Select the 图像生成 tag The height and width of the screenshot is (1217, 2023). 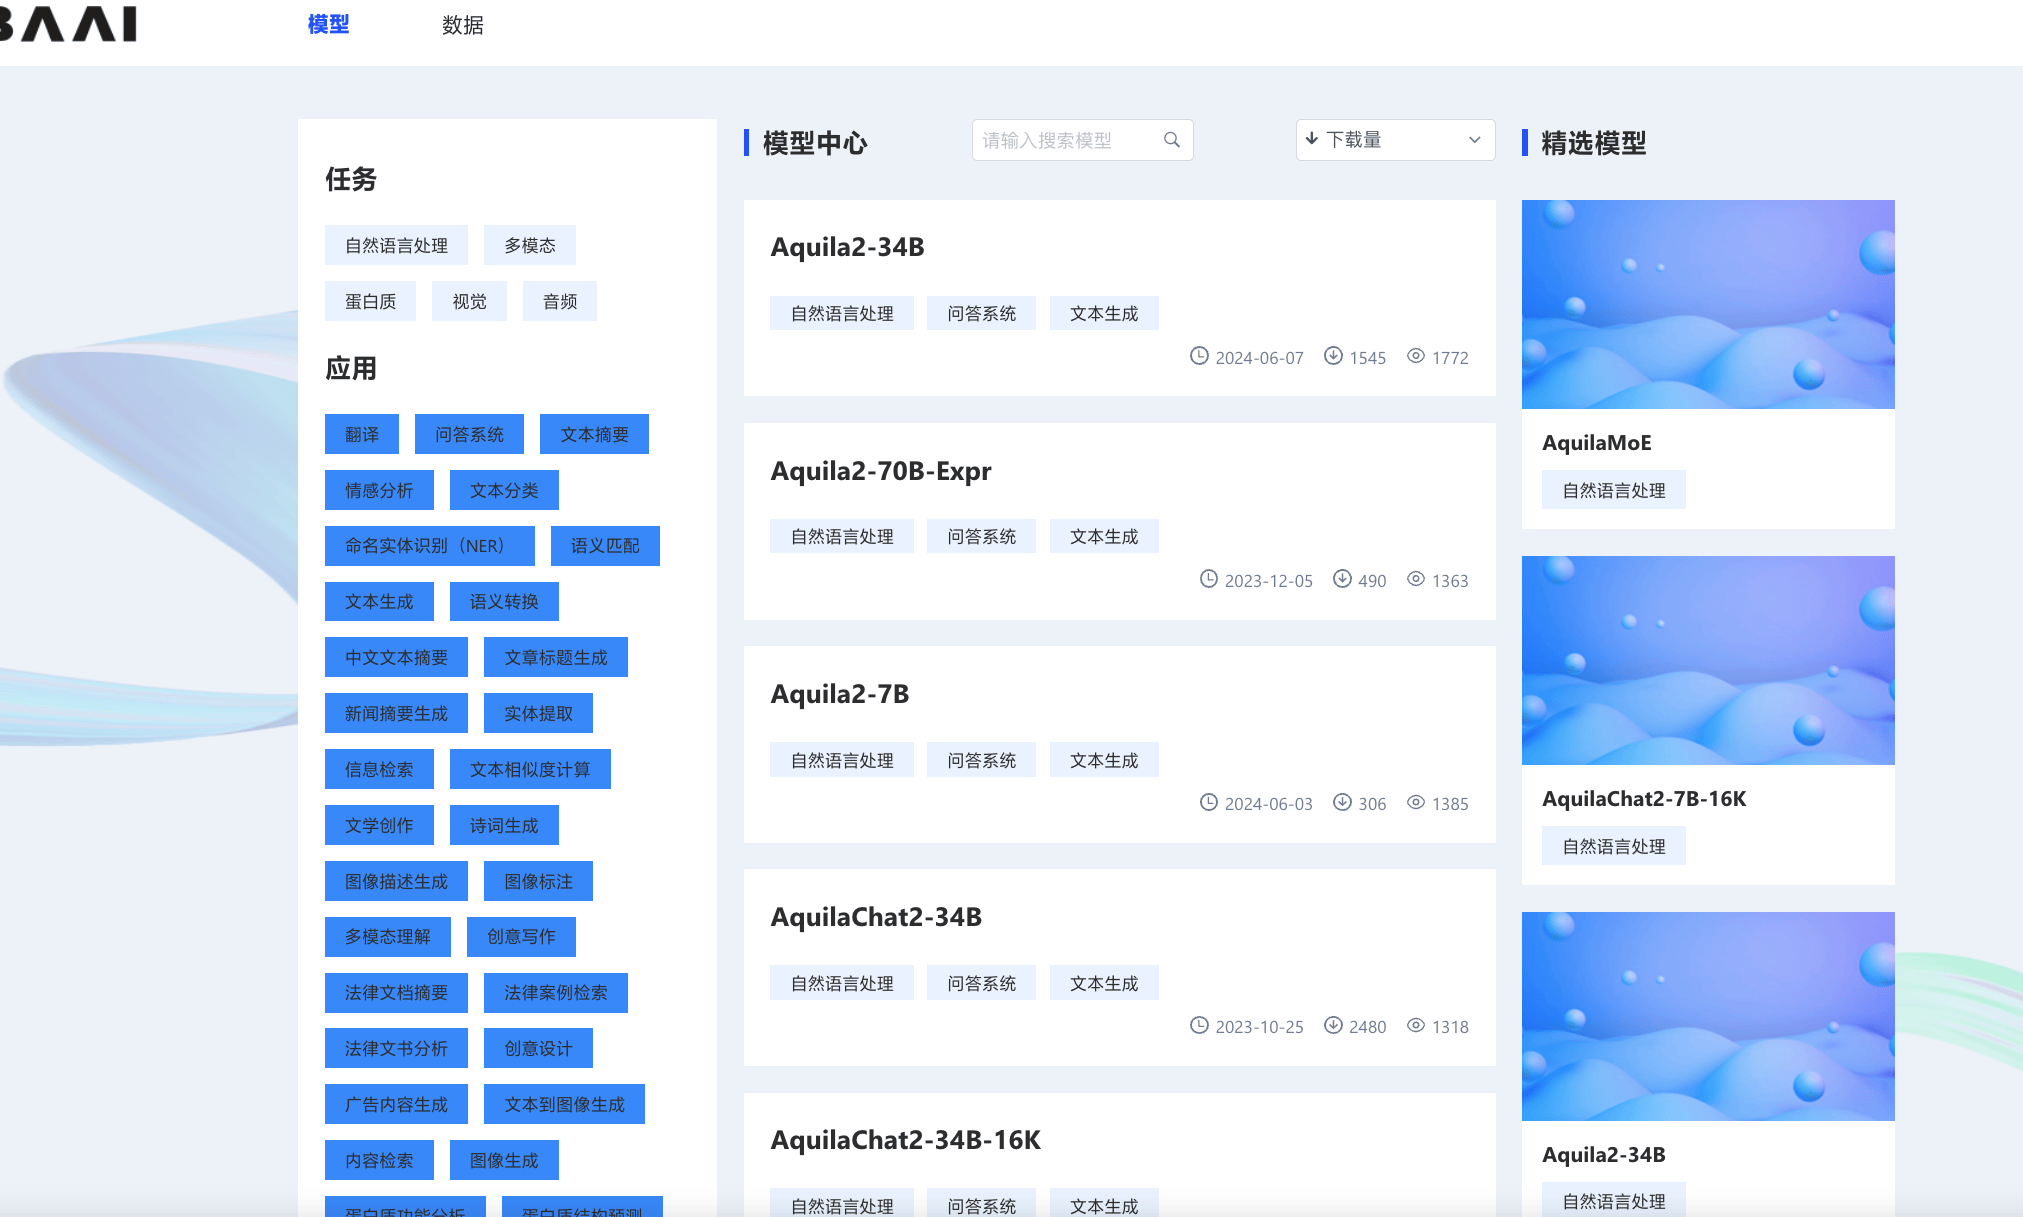pyautogui.click(x=504, y=1160)
